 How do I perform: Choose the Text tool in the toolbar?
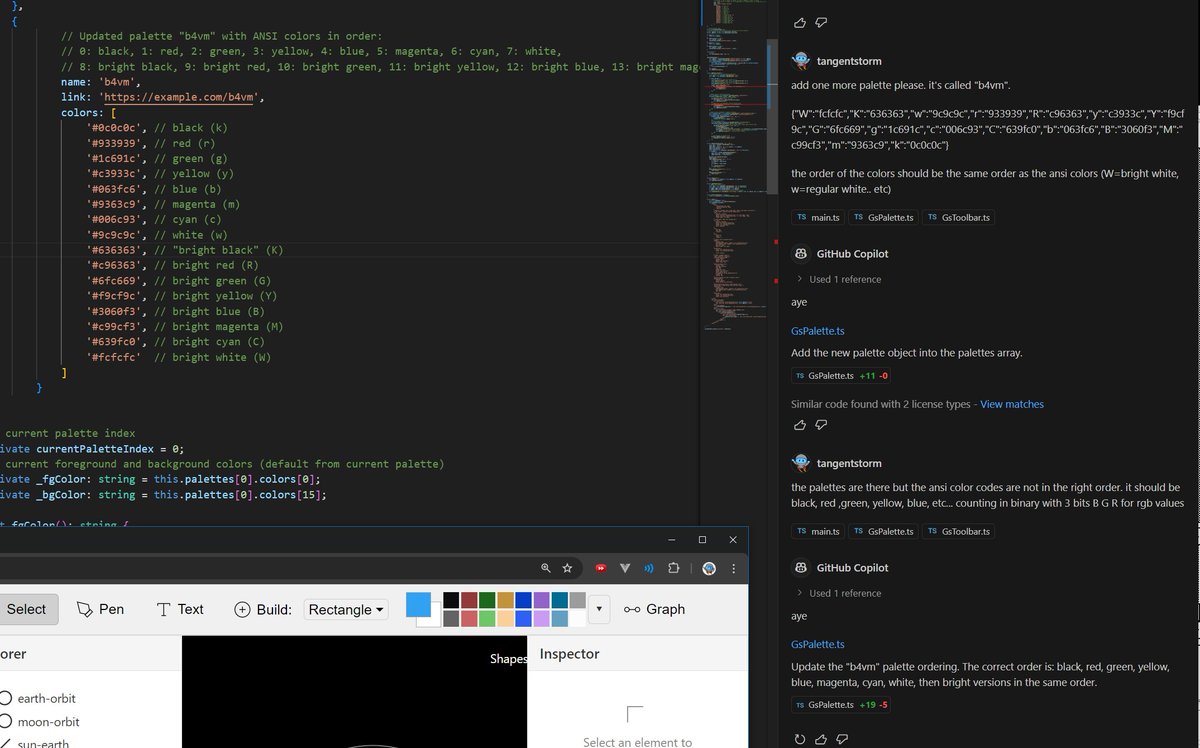point(180,609)
